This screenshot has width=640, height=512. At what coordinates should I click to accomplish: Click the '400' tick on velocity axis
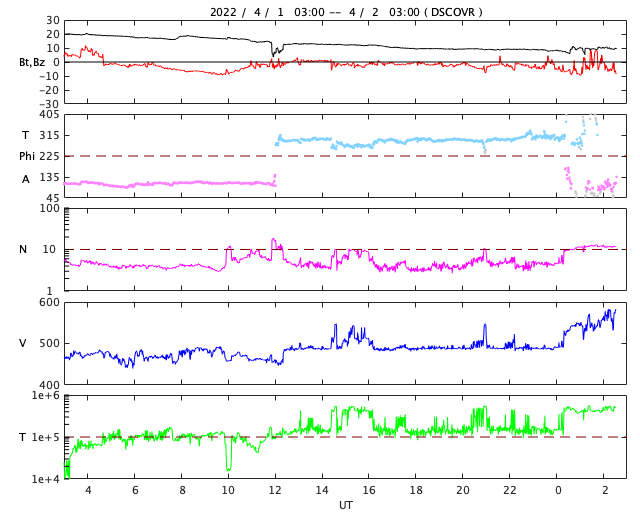(x=49, y=385)
